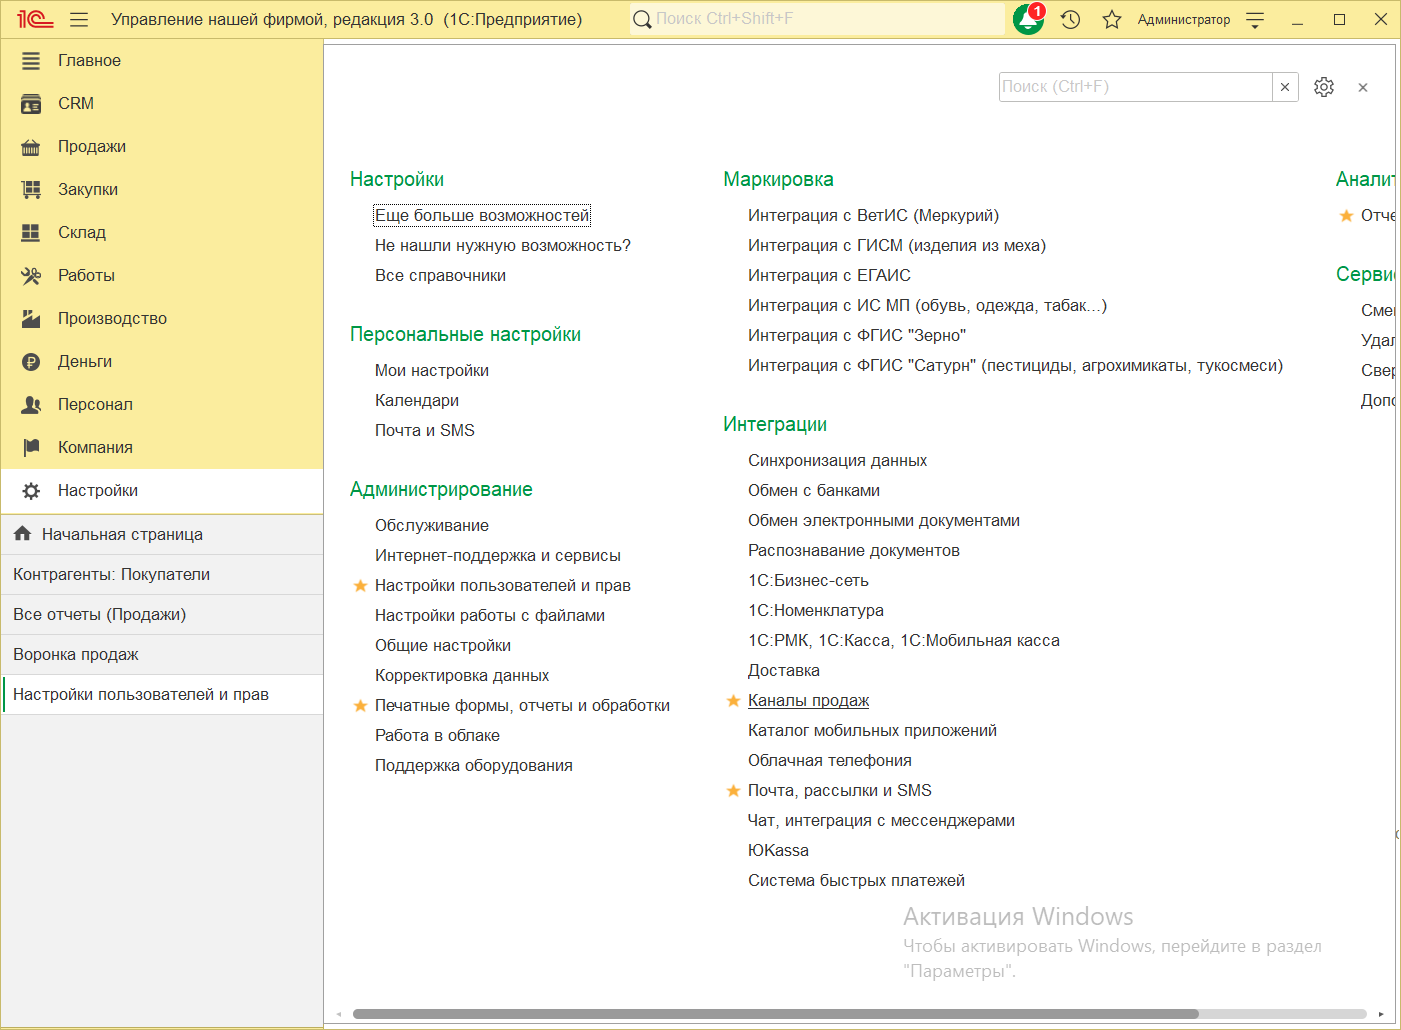Viewport: 1401px width, 1030px height.
Task: Open service menu icon next to Администратор
Action: tap(1255, 19)
